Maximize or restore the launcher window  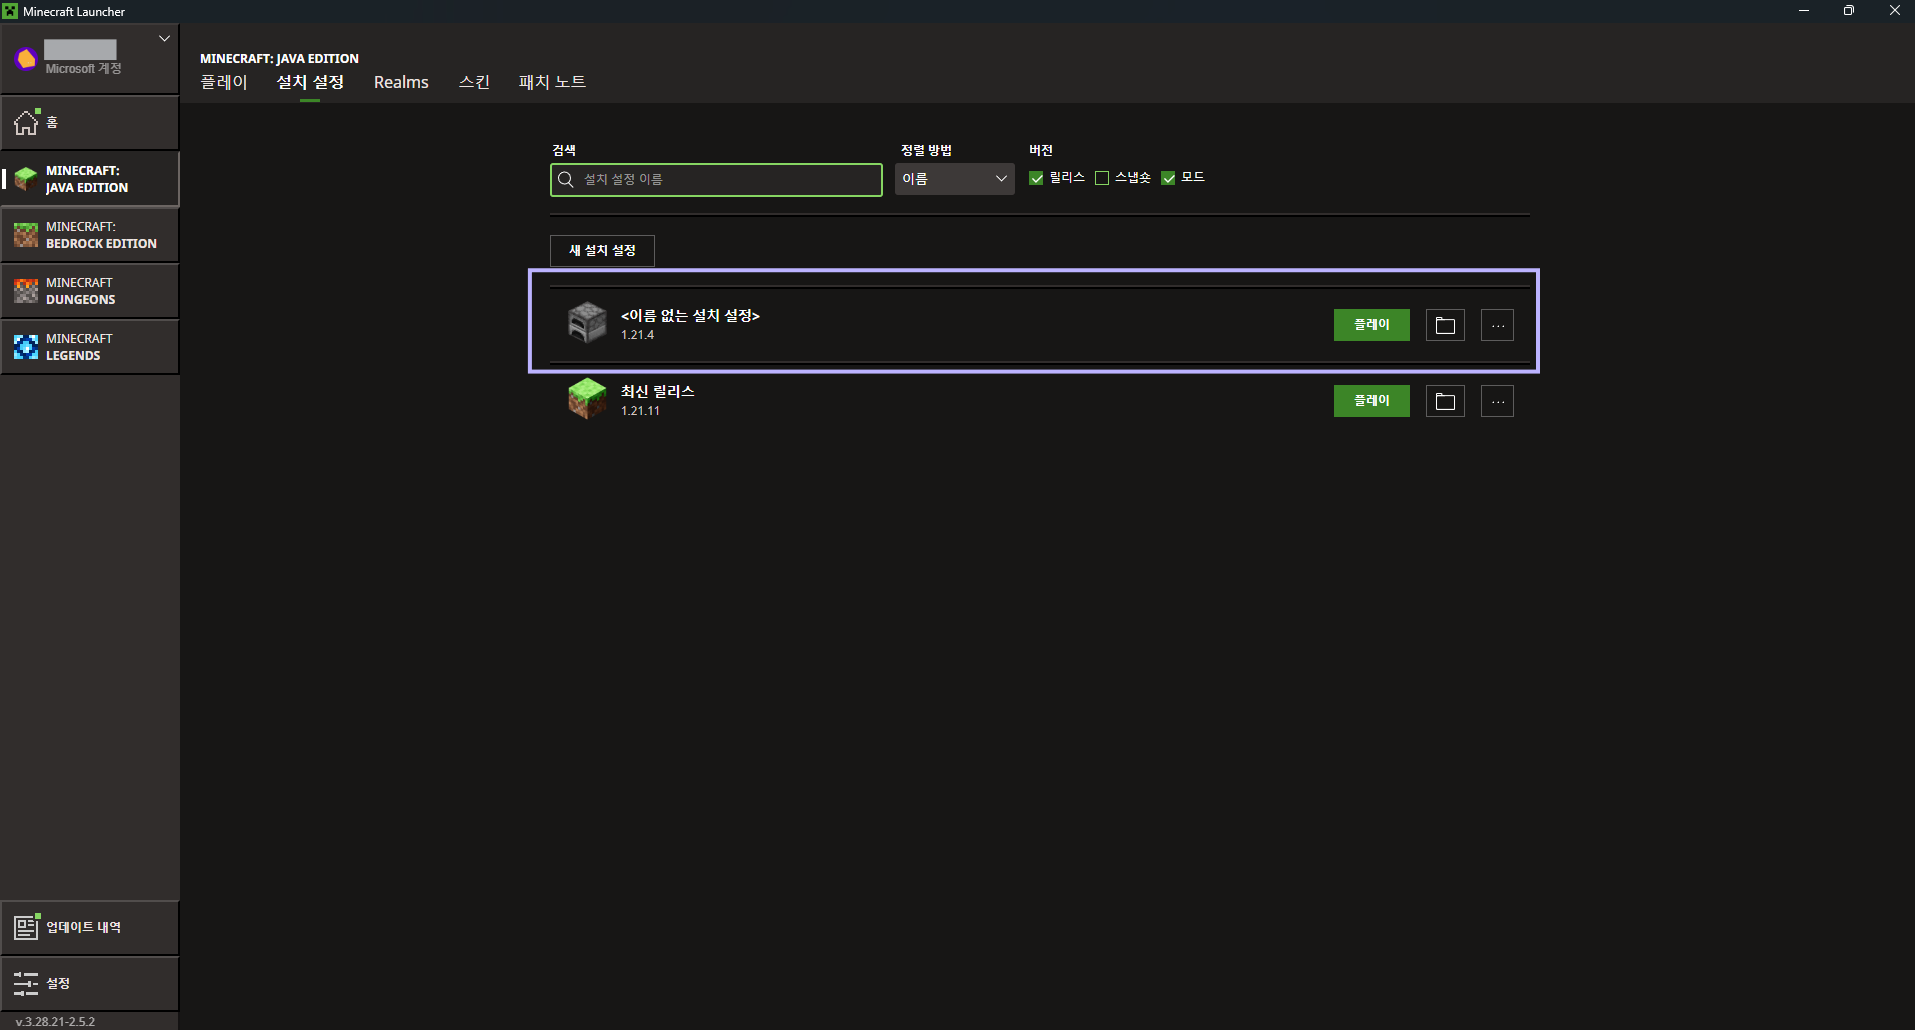pos(1849,11)
